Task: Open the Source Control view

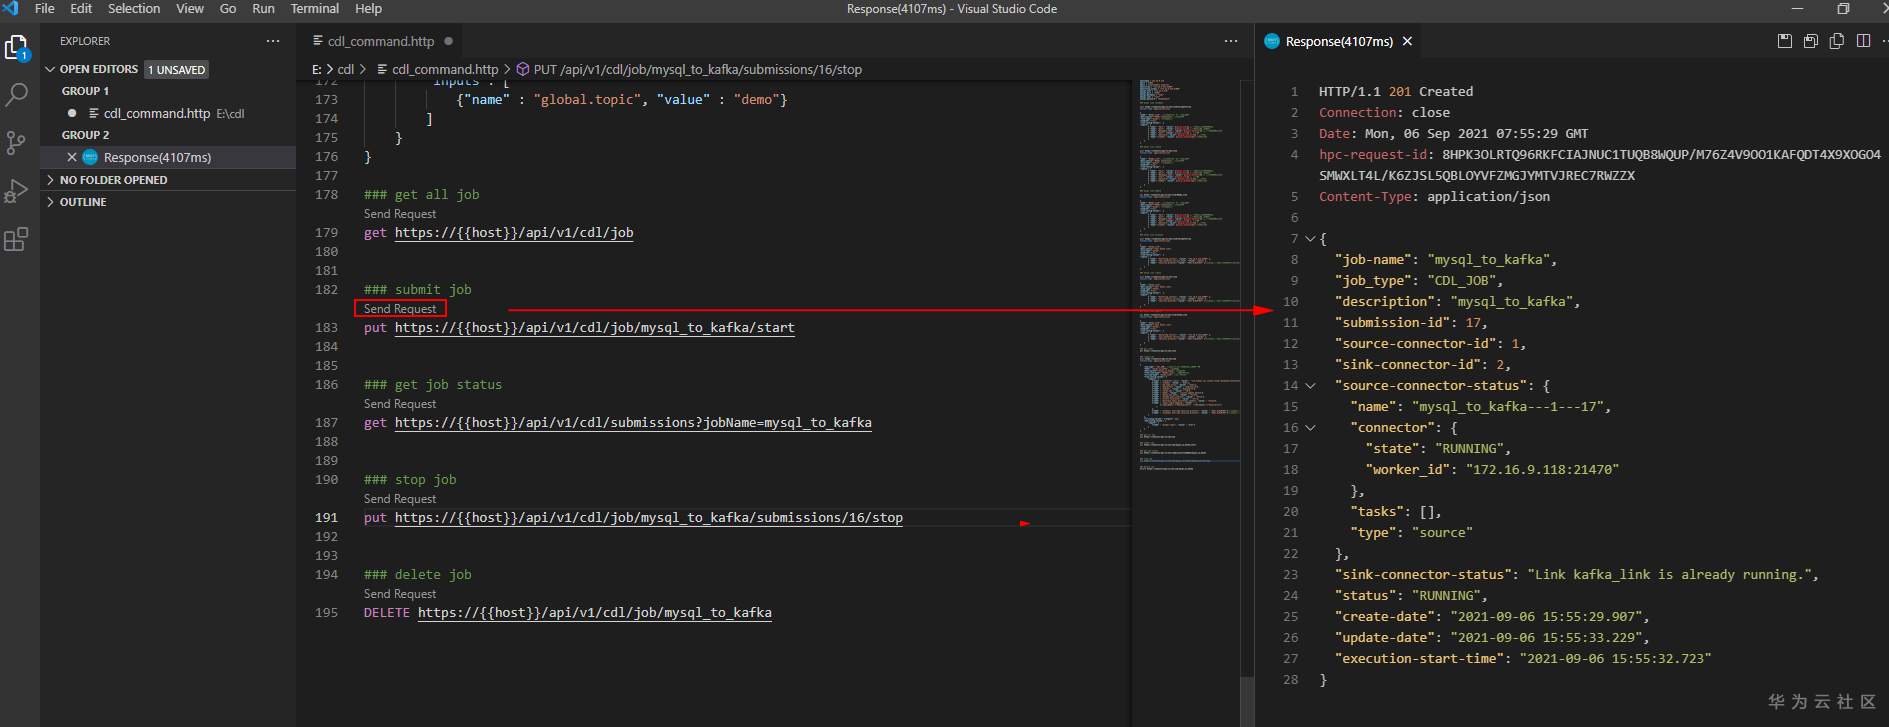Action: click(17, 143)
